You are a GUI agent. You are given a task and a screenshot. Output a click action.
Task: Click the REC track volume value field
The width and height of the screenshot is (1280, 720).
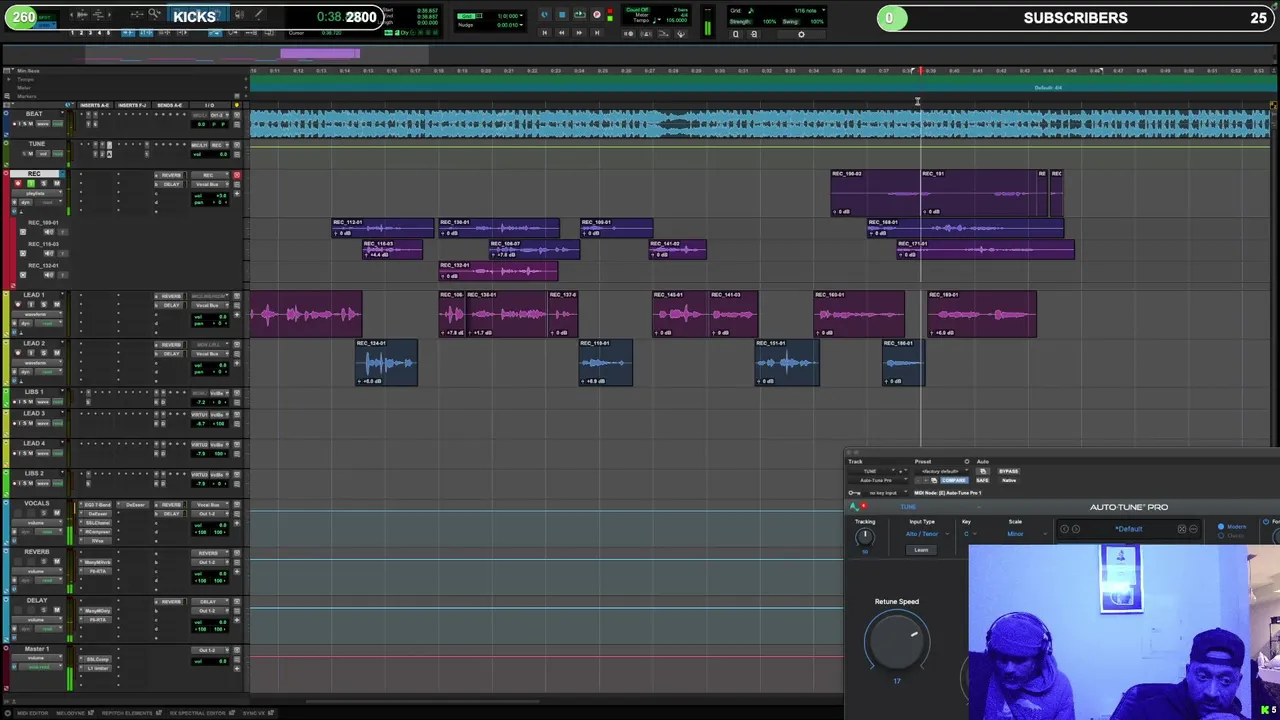(210, 196)
